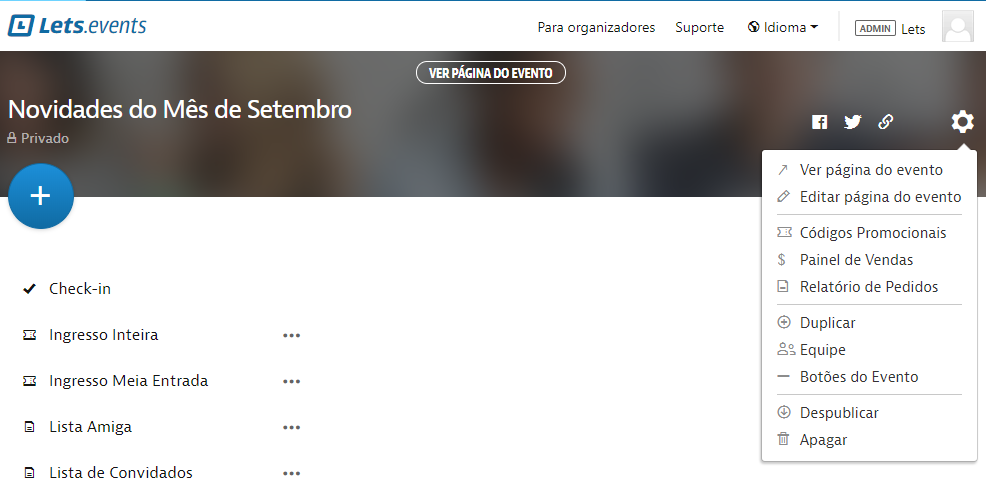
Task: Share event via Facebook icon
Action: click(x=819, y=122)
